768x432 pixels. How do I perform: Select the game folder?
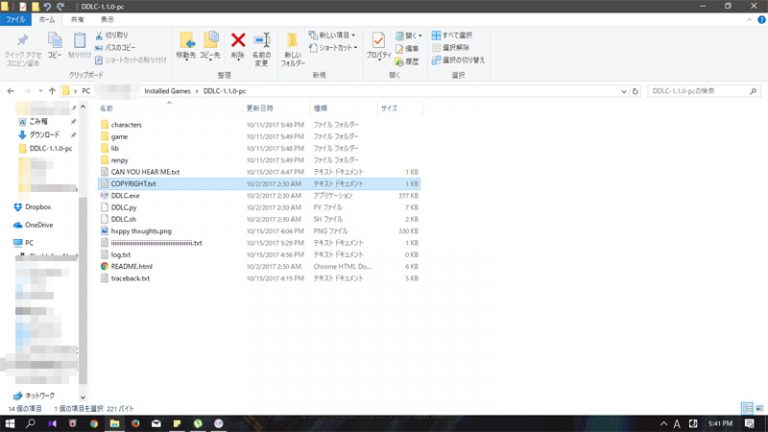coord(119,137)
